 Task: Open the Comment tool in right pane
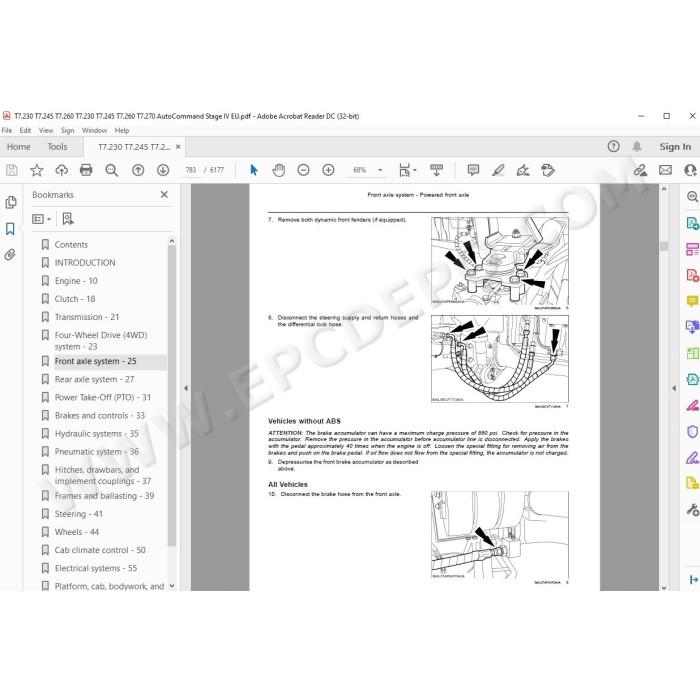[692, 301]
